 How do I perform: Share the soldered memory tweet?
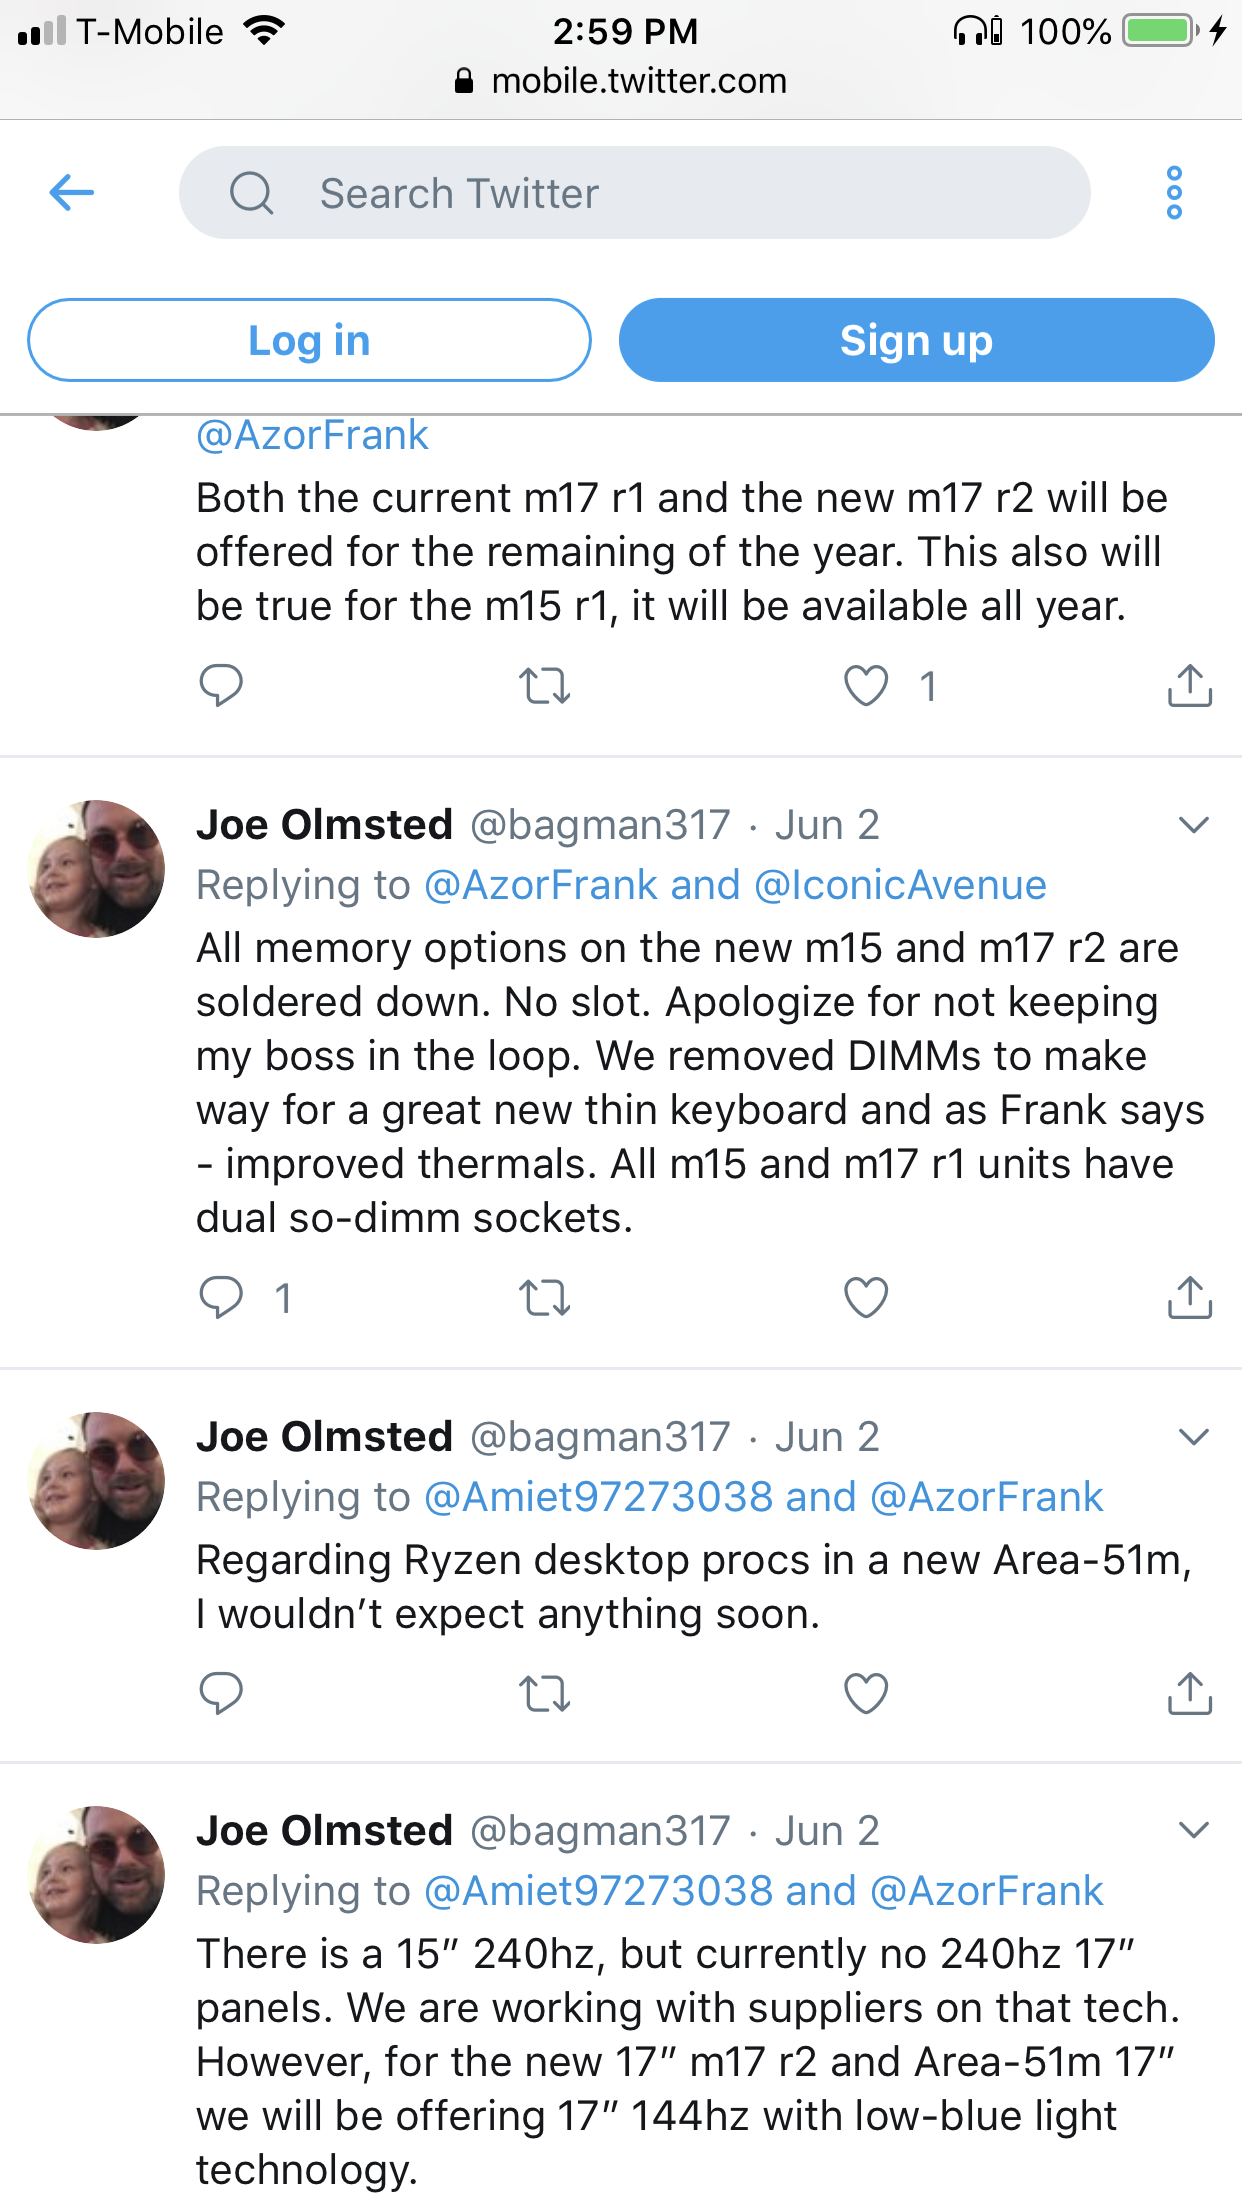pyautogui.click(x=1189, y=1298)
